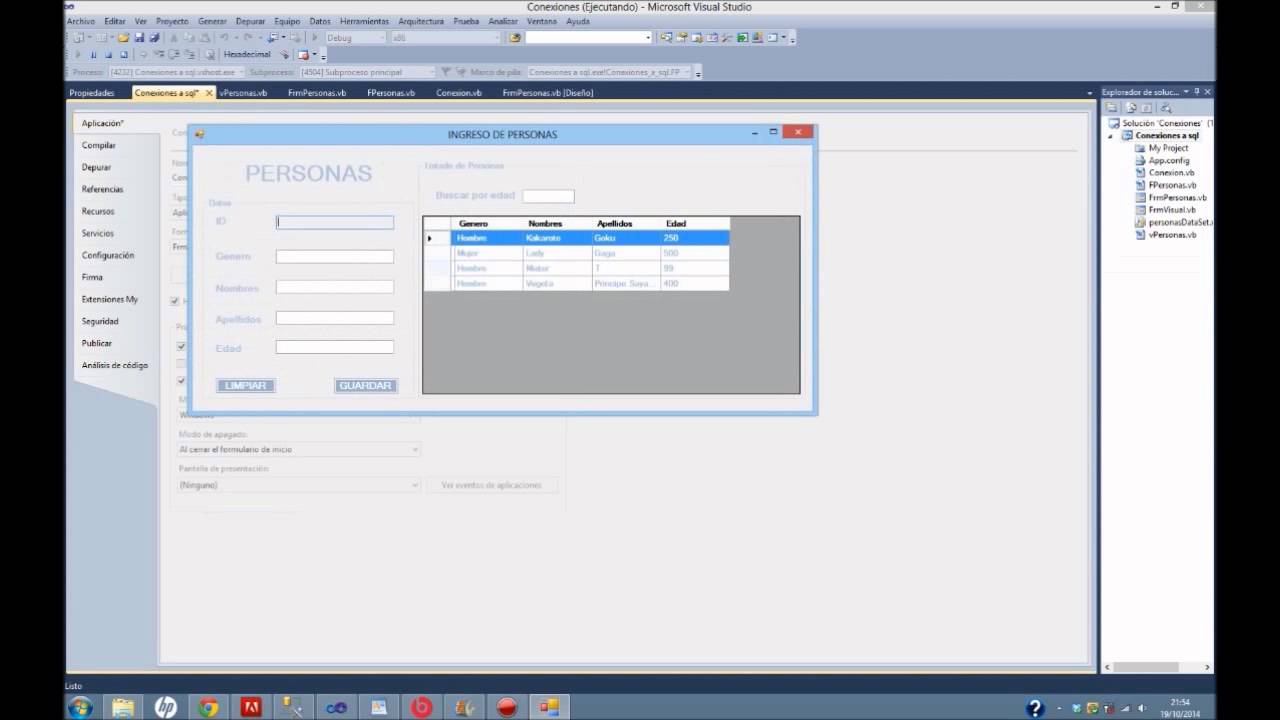Open the find combo box dropdown arrow
The width and height of the screenshot is (1280, 720).
pyautogui.click(x=648, y=38)
